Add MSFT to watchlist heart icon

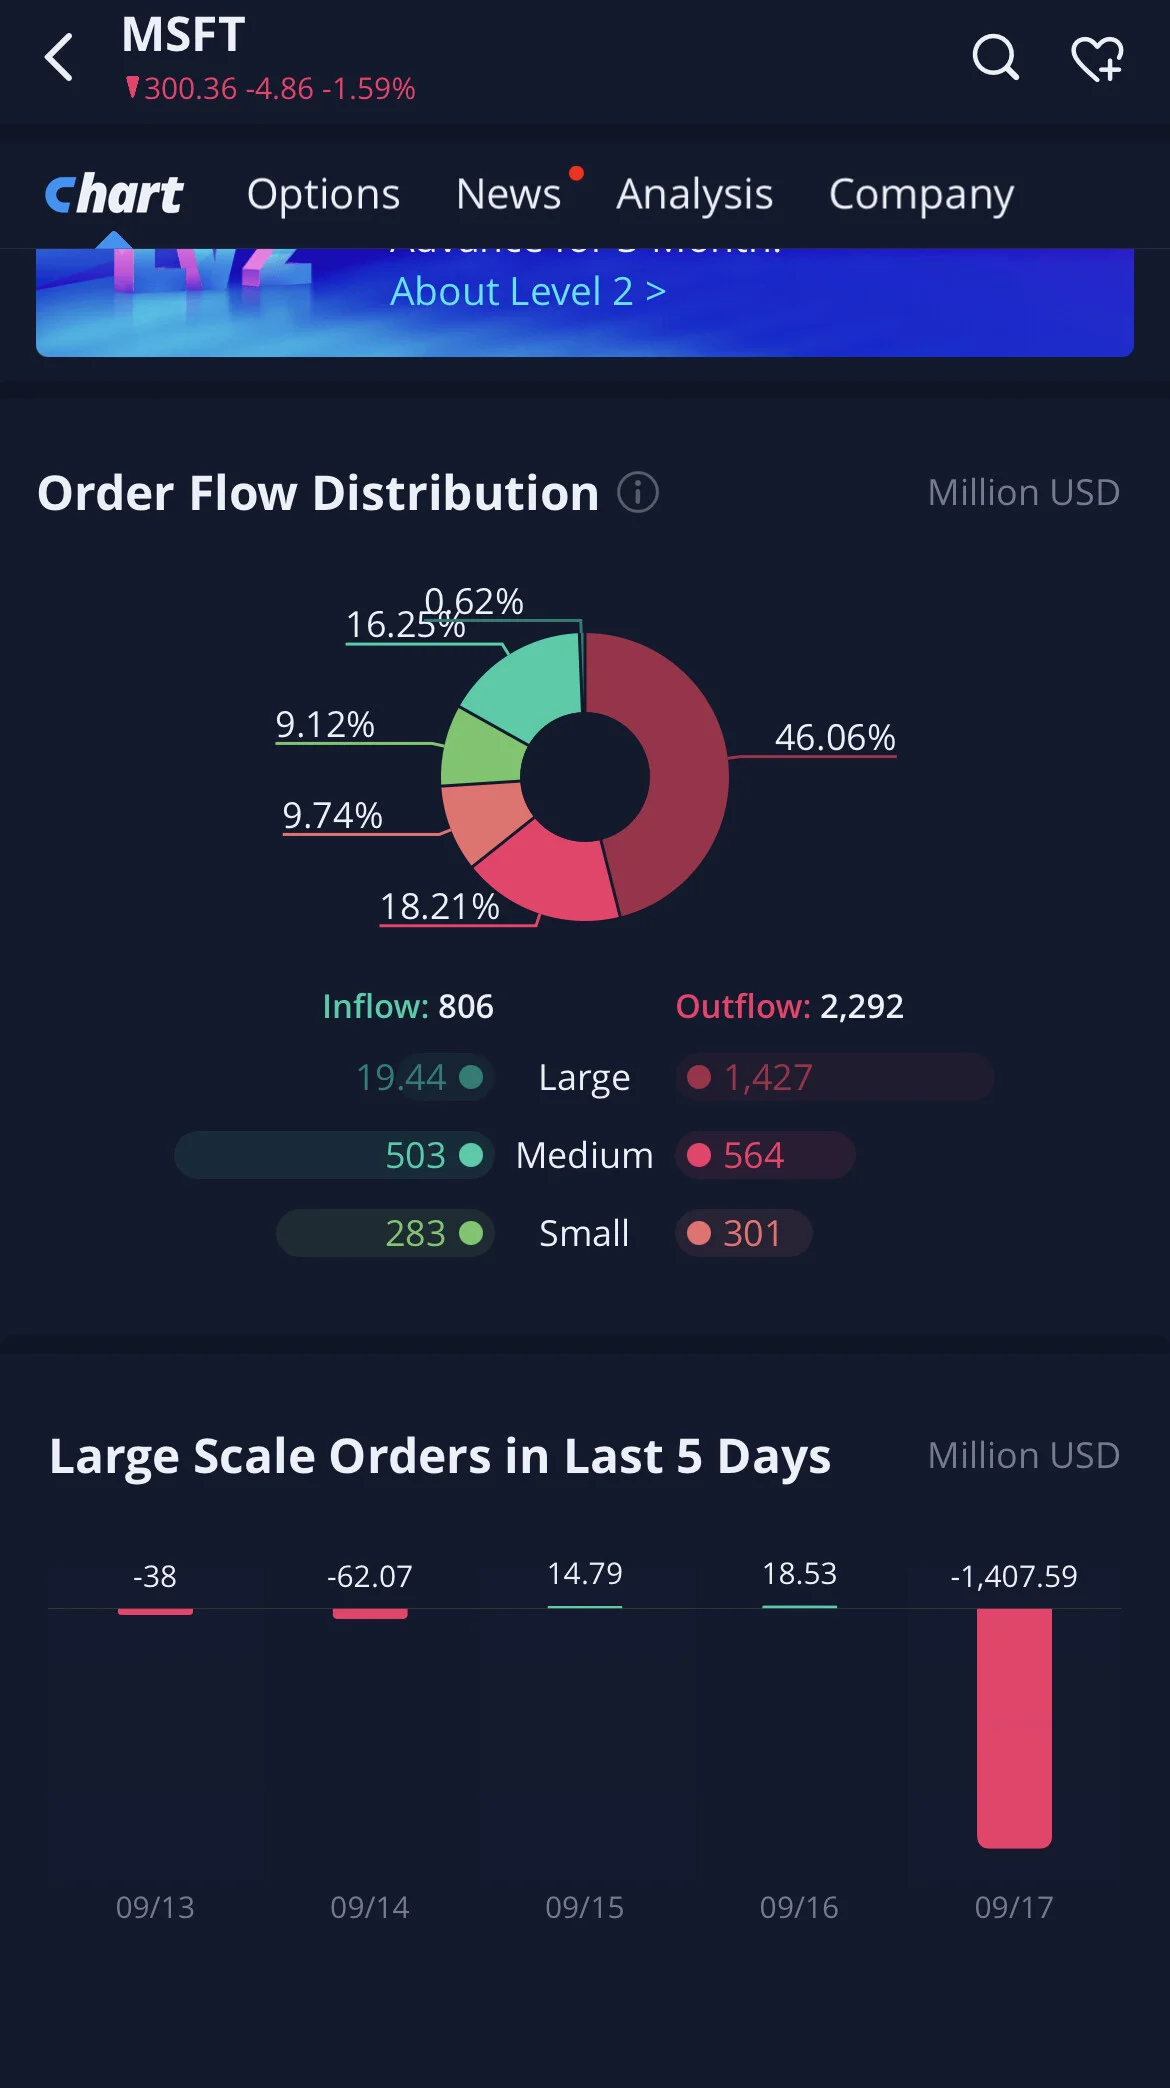(1097, 59)
